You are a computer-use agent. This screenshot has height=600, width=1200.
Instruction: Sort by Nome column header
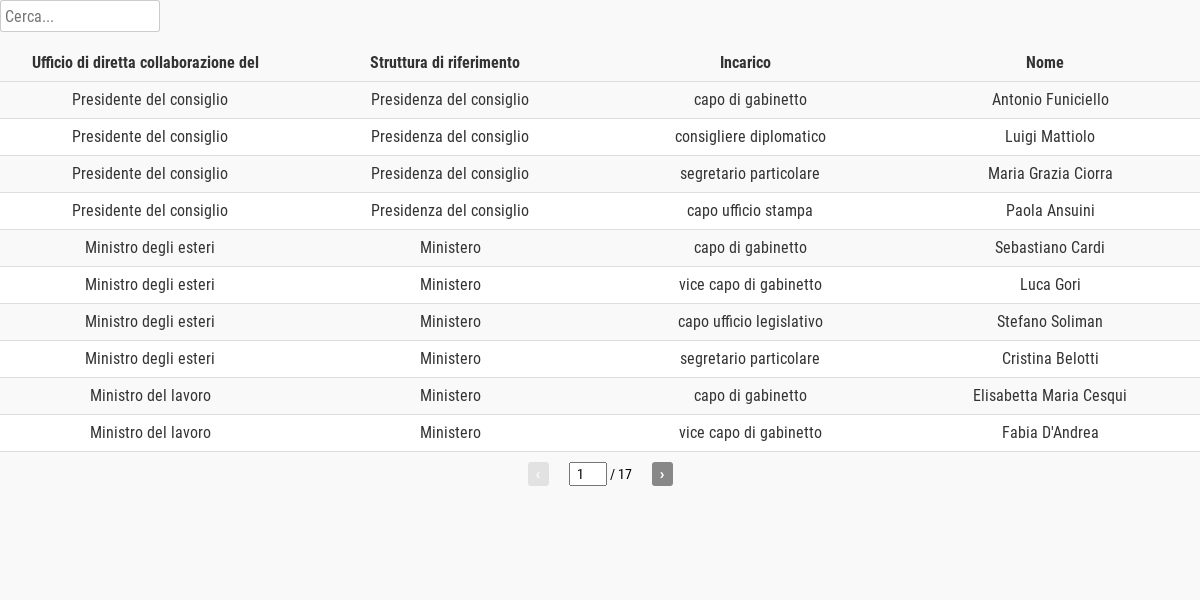[1045, 63]
